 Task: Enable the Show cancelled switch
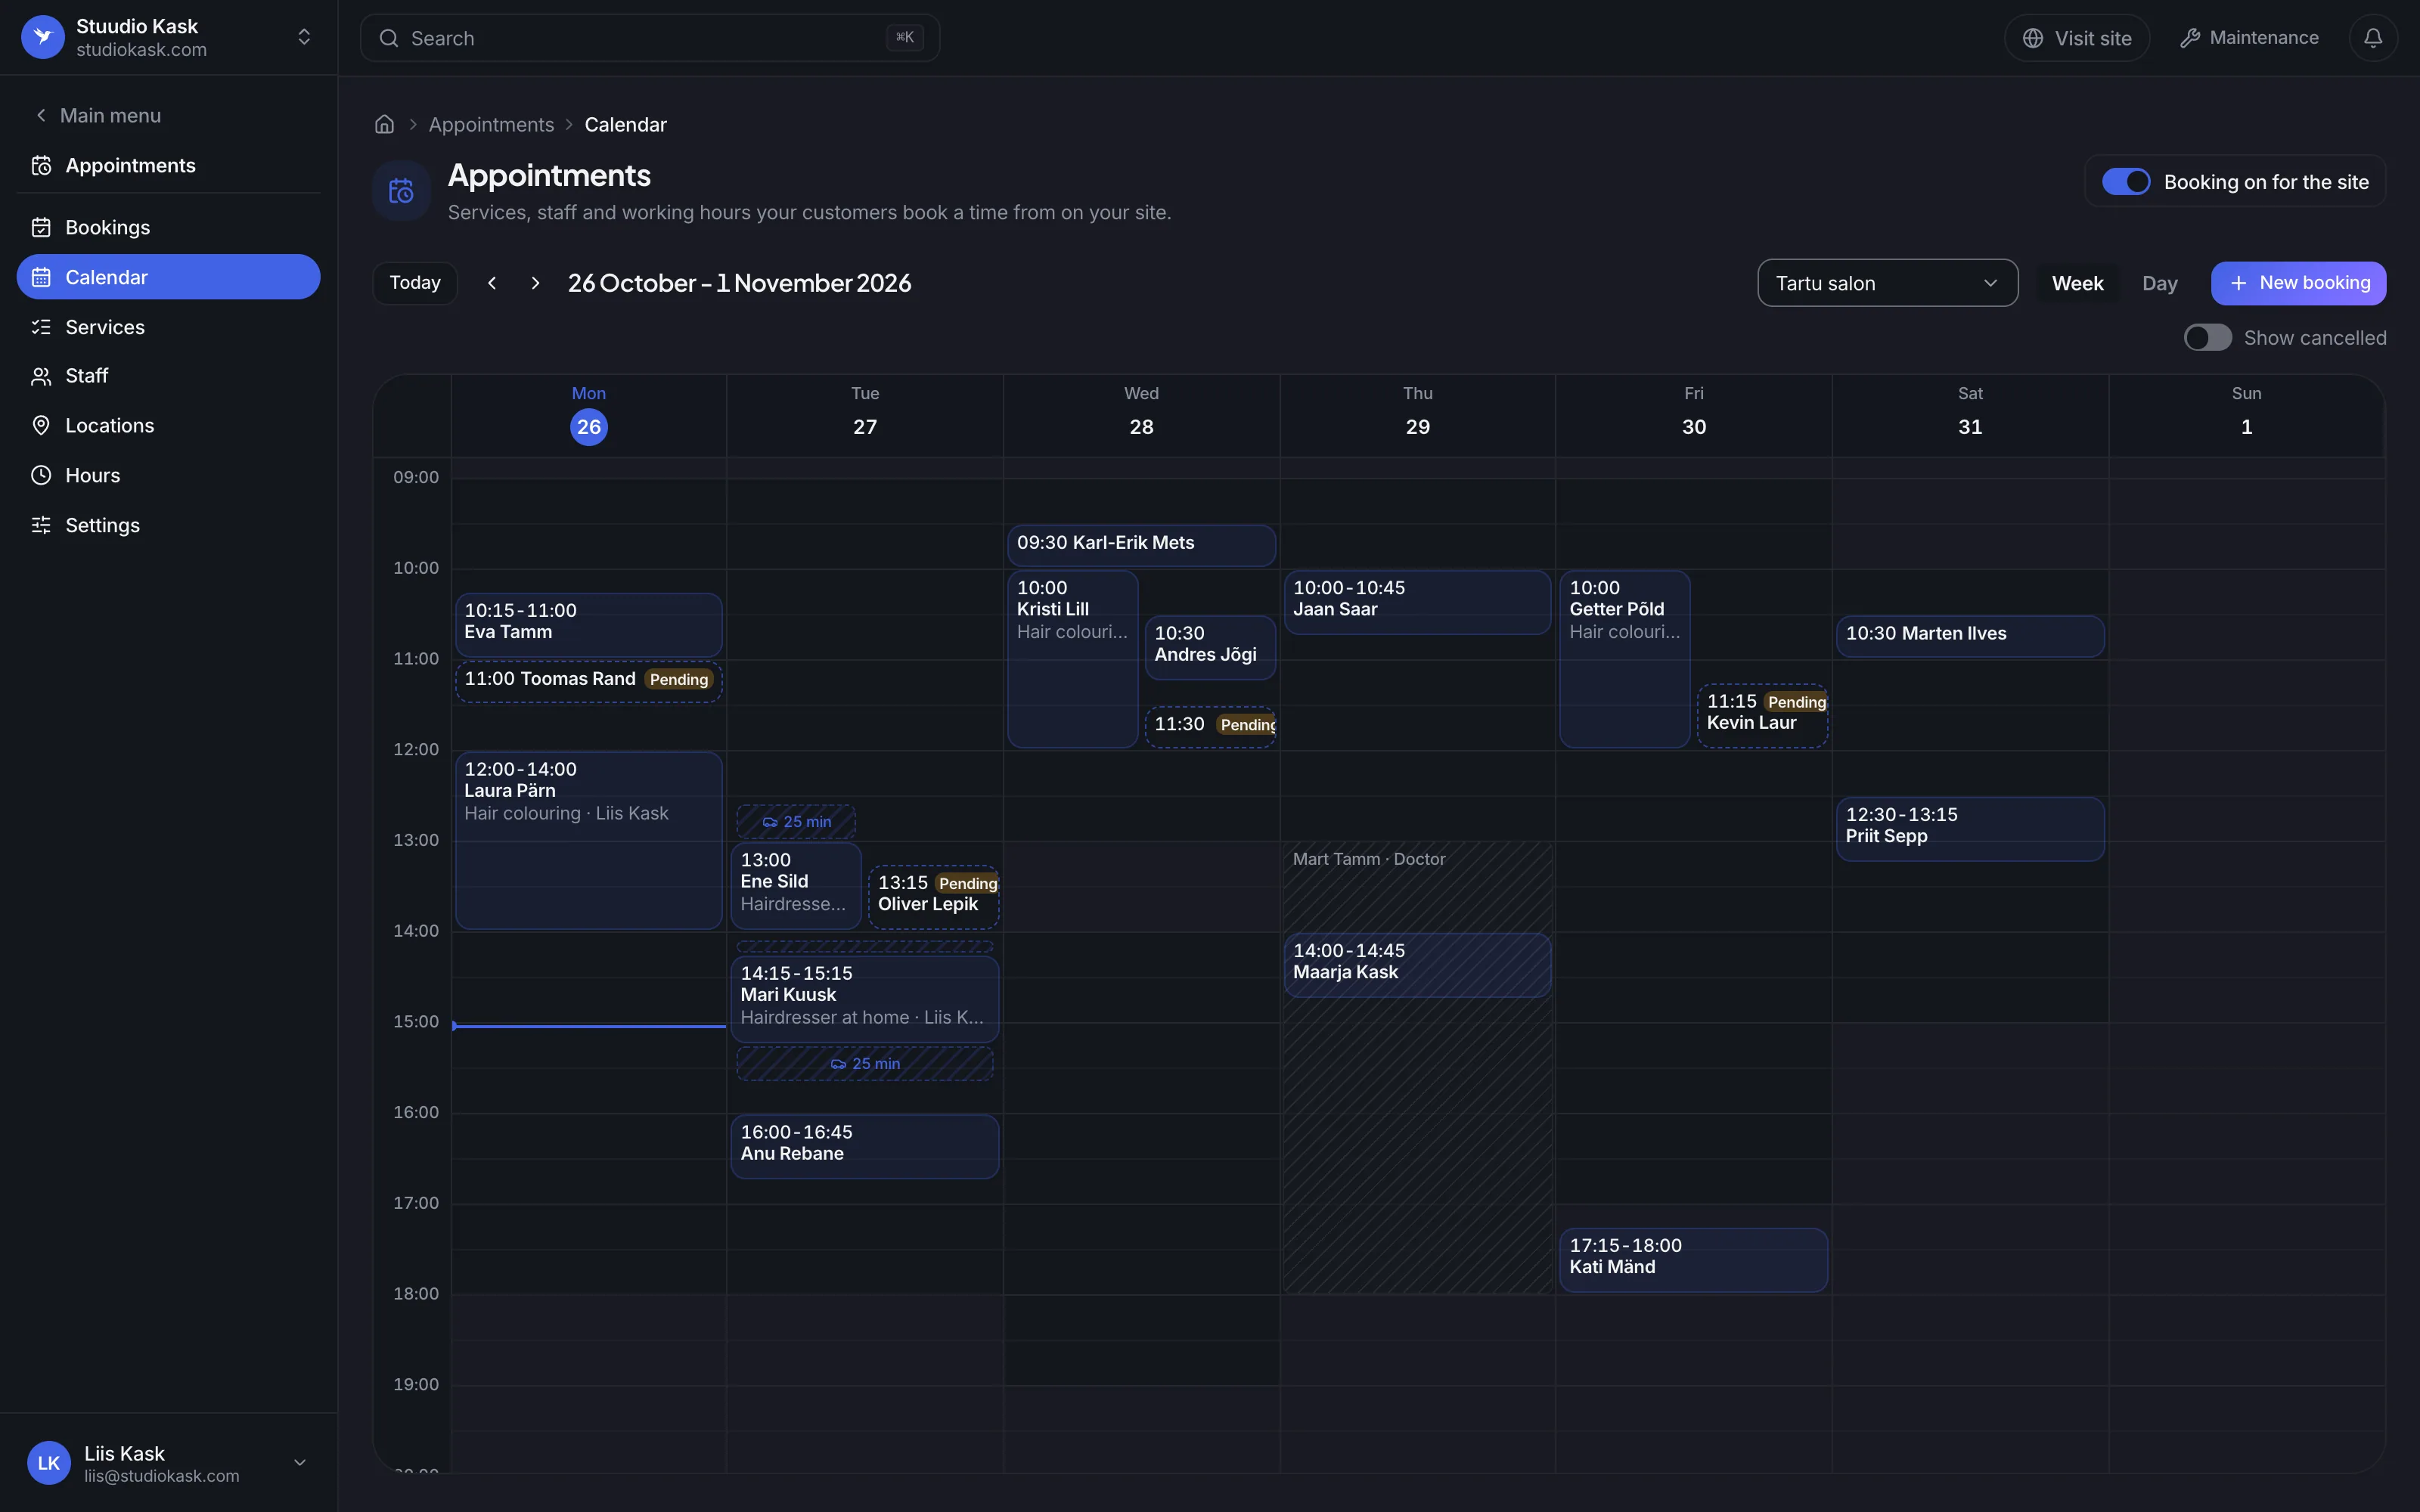[x=2207, y=338]
